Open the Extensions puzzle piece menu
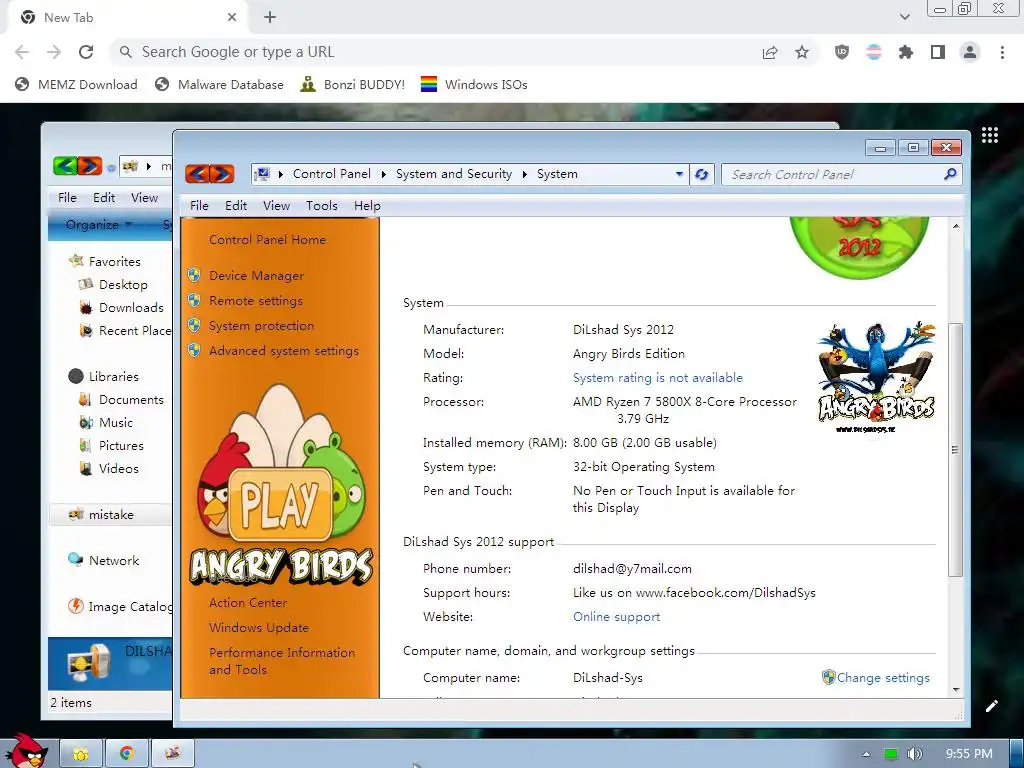1024x768 pixels. (x=905, y=52)
